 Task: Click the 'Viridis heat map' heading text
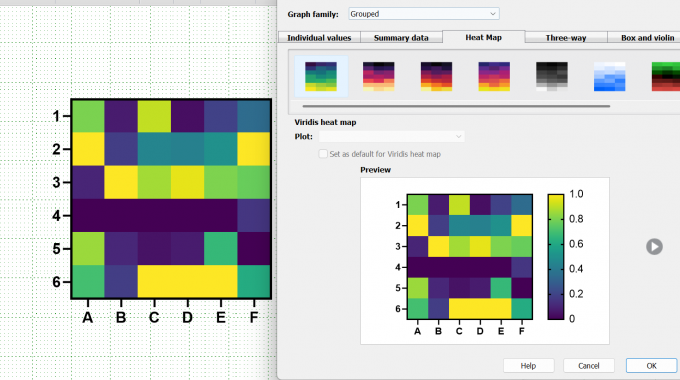tap(325, 122)
